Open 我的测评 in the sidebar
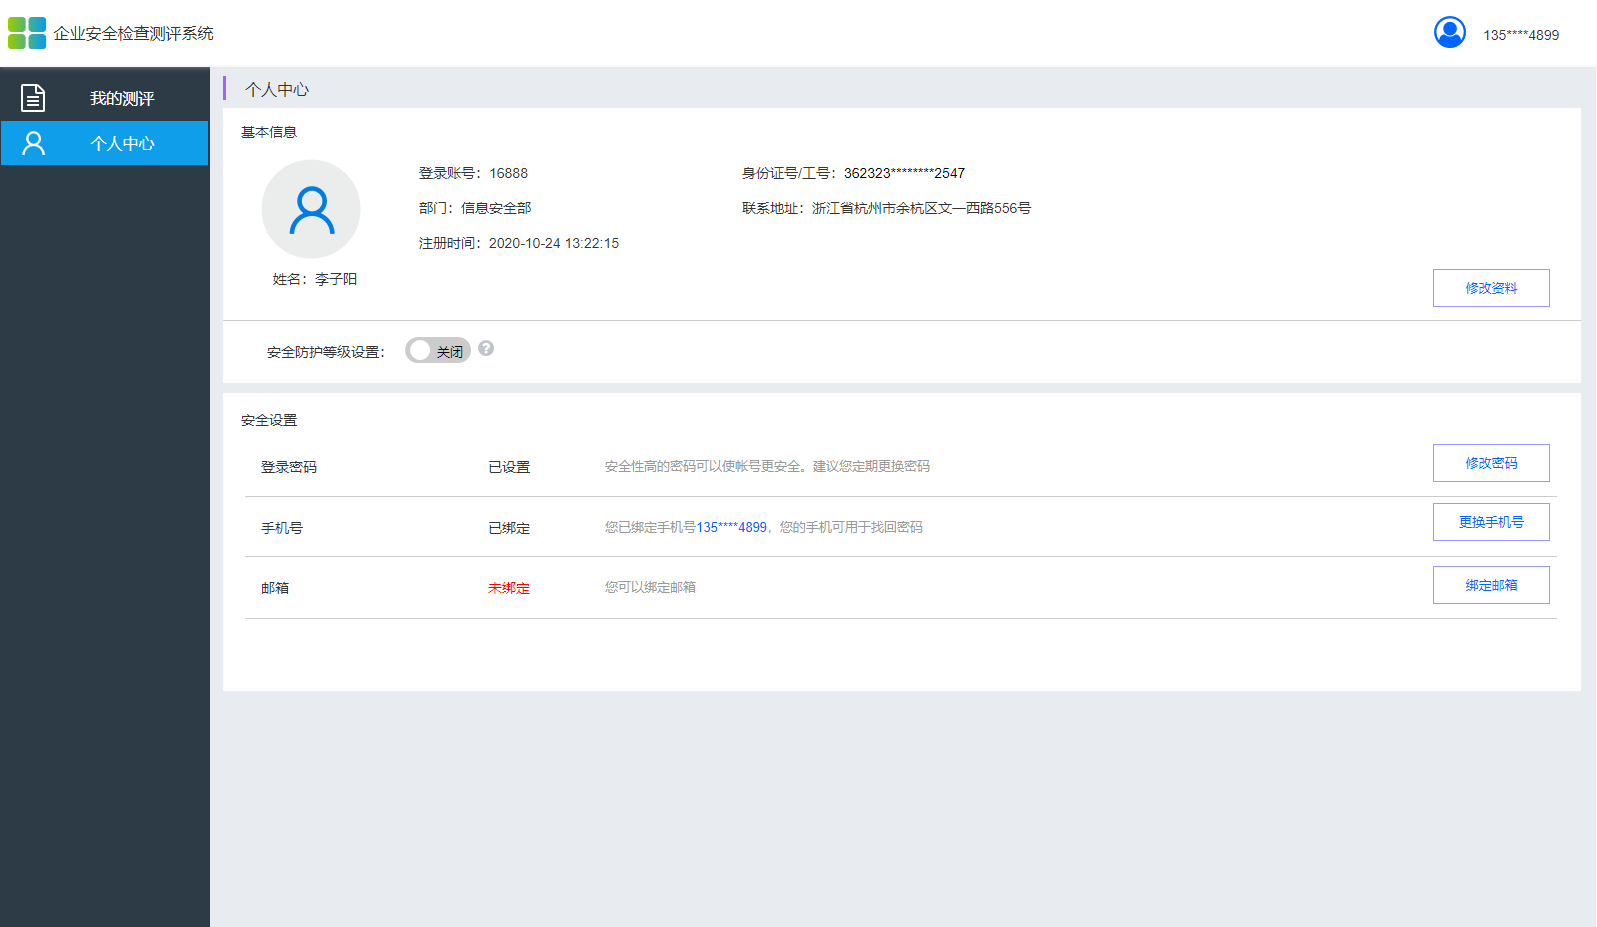Screen dimensions: 1597x927 [x=104, y=98]
